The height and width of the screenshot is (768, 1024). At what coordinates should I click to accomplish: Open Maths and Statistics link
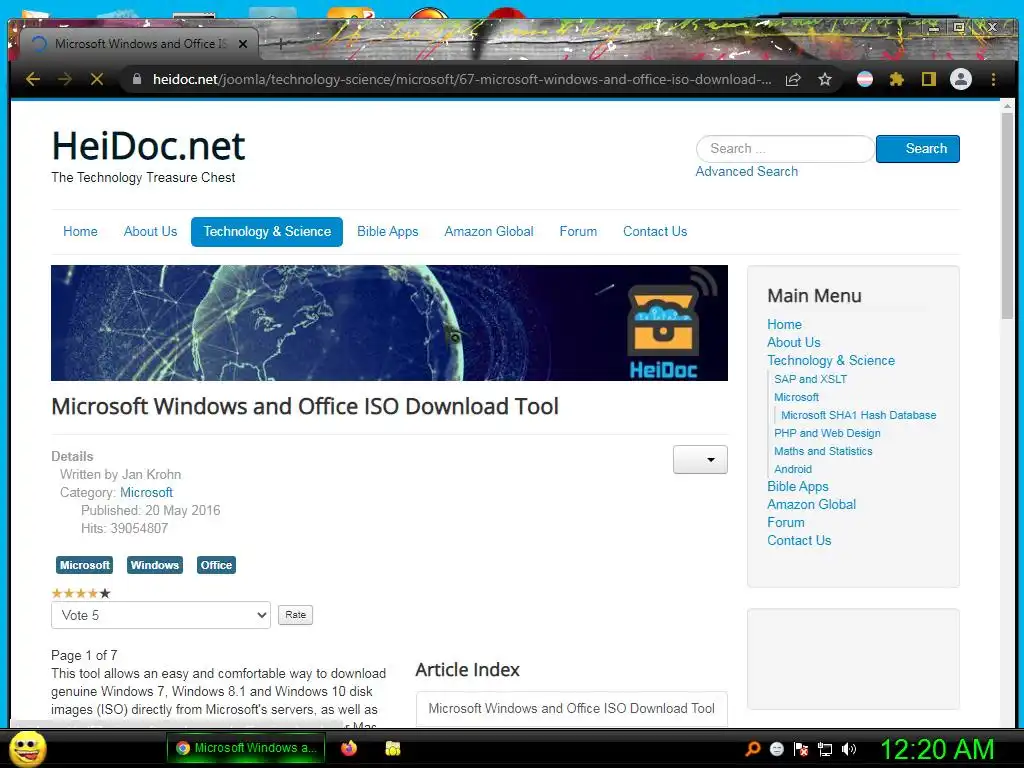823,451
